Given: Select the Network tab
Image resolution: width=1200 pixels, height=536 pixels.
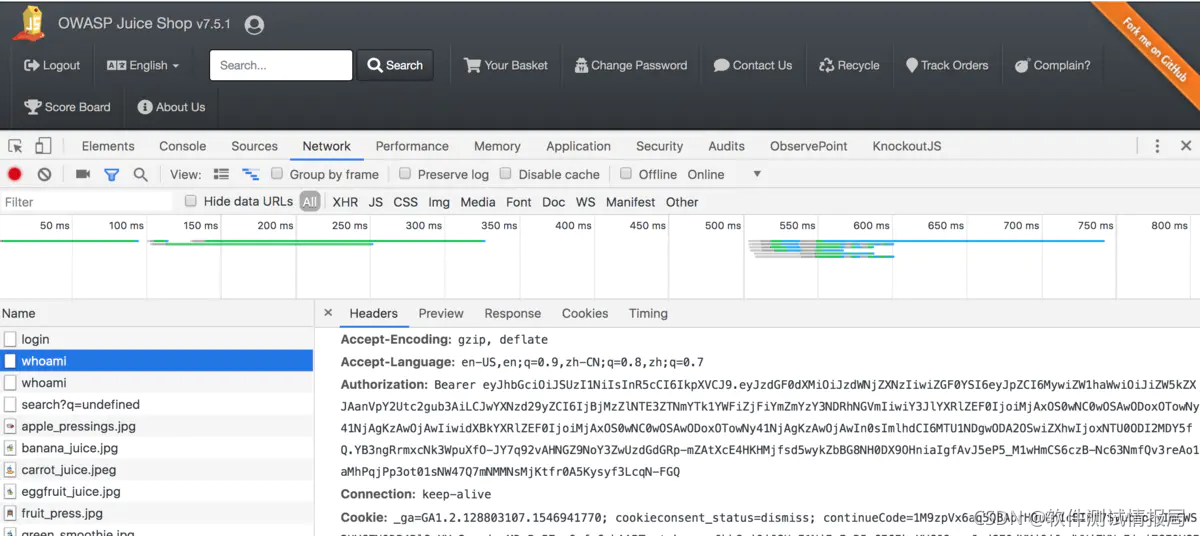Looking at the screenshot, I should coord(327,146).
